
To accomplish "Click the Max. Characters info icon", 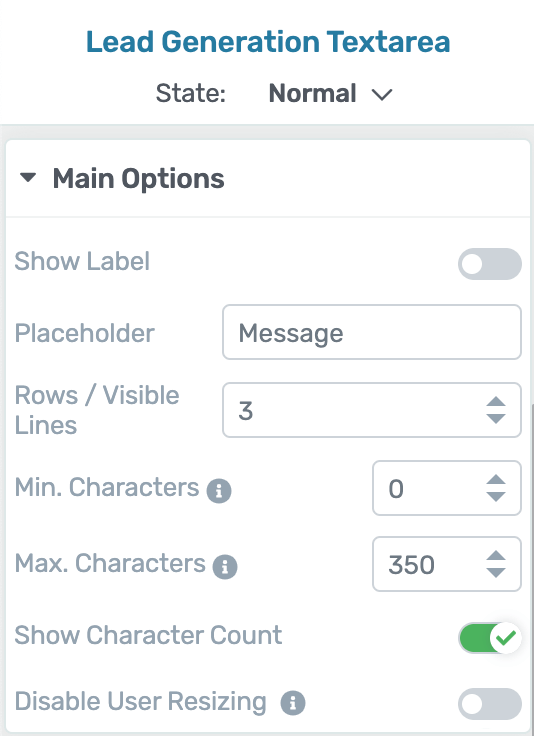I will click(225, 567).
